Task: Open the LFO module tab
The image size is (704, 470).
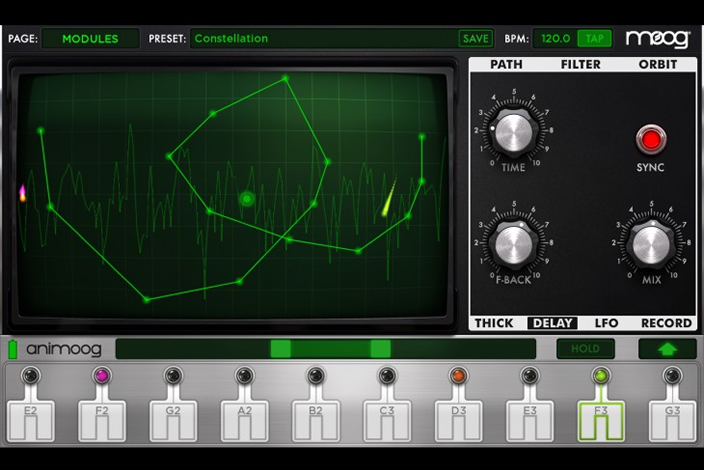Action: 607,323
